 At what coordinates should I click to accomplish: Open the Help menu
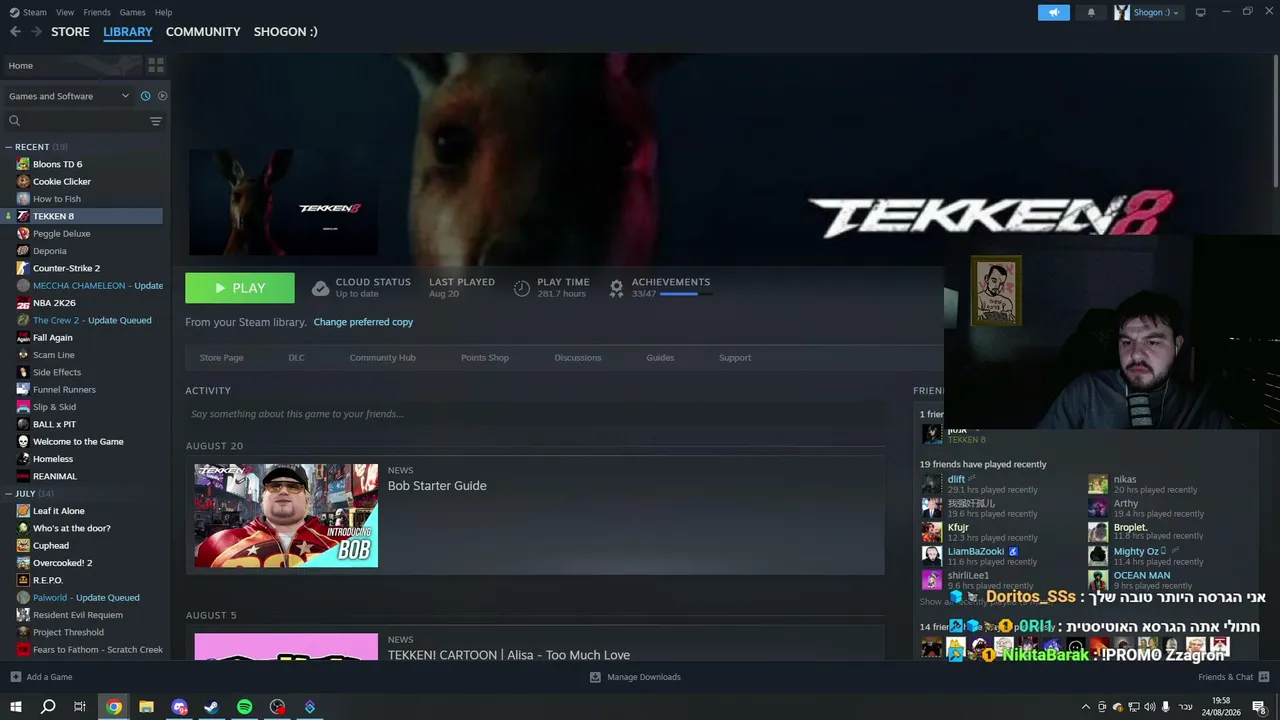[x=163, y=12]
